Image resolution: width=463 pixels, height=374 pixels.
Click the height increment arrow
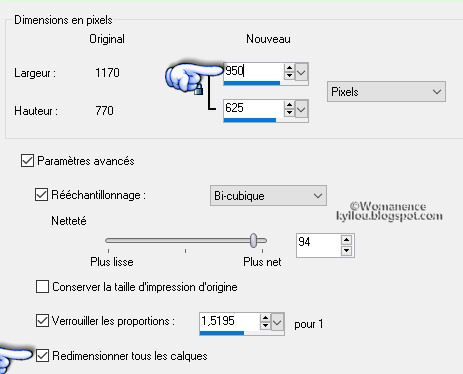tap(289, 105)
